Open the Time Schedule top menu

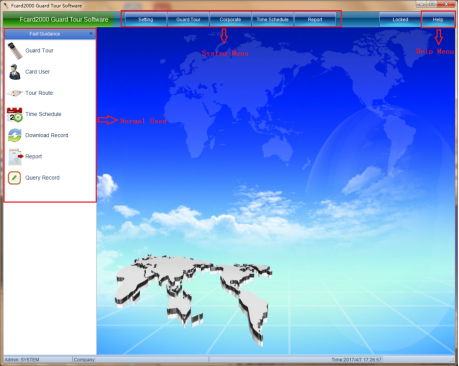273,19
